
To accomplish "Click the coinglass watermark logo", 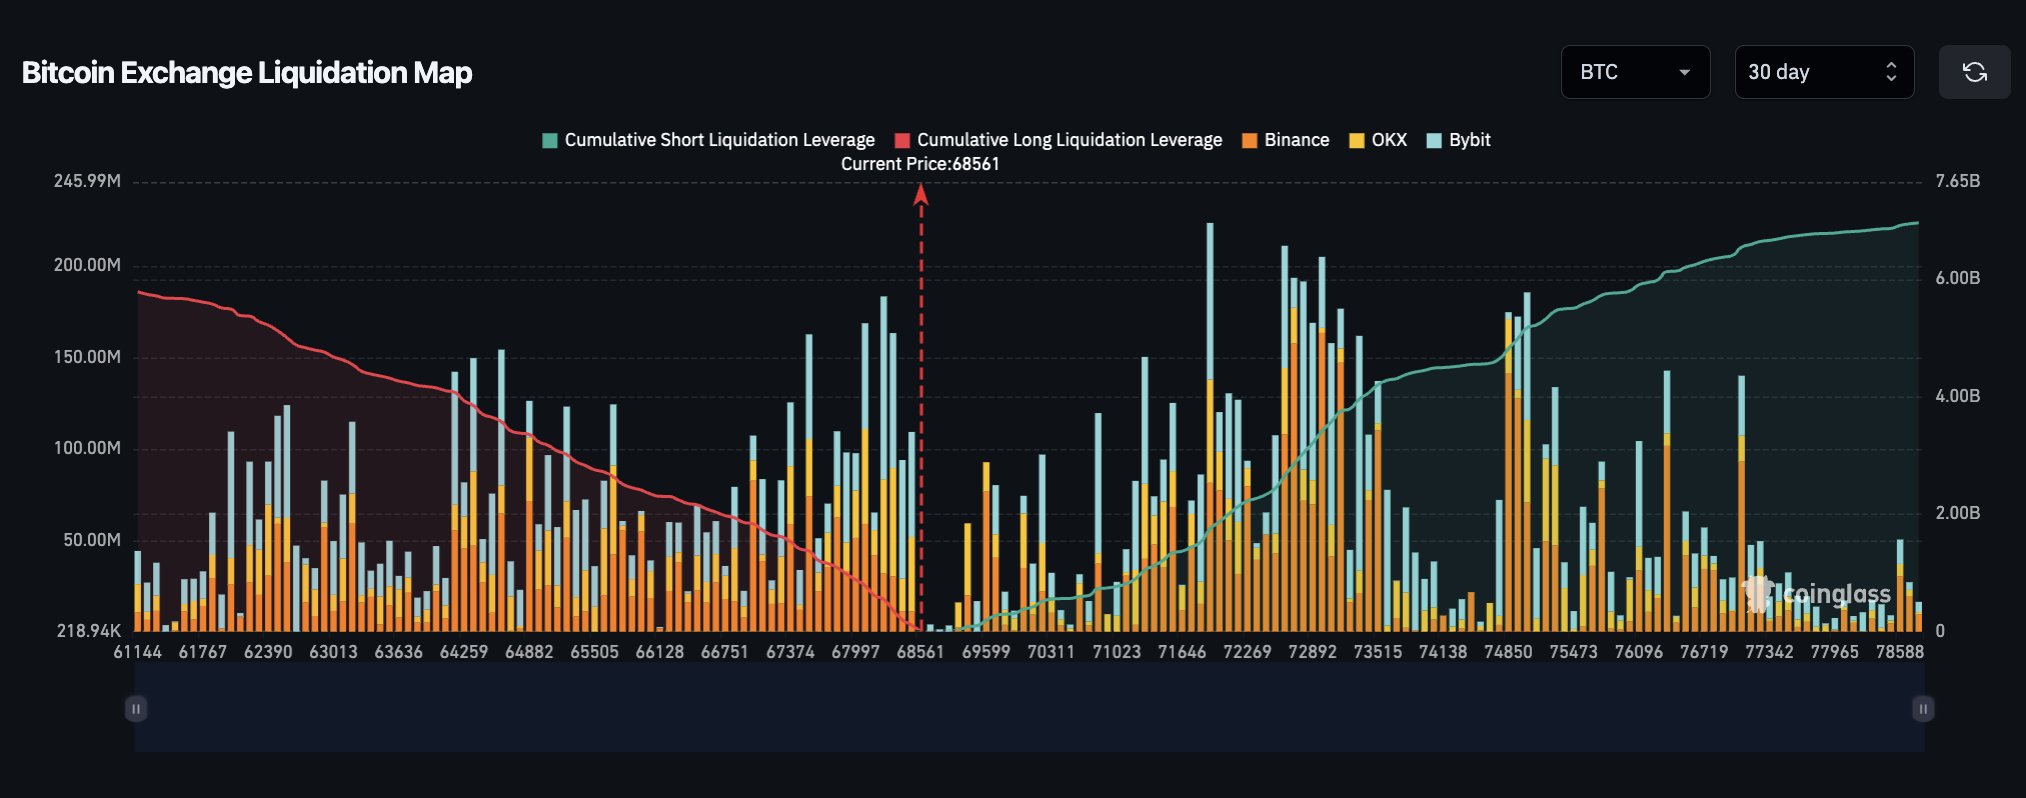I will [x=1816, y=594].
